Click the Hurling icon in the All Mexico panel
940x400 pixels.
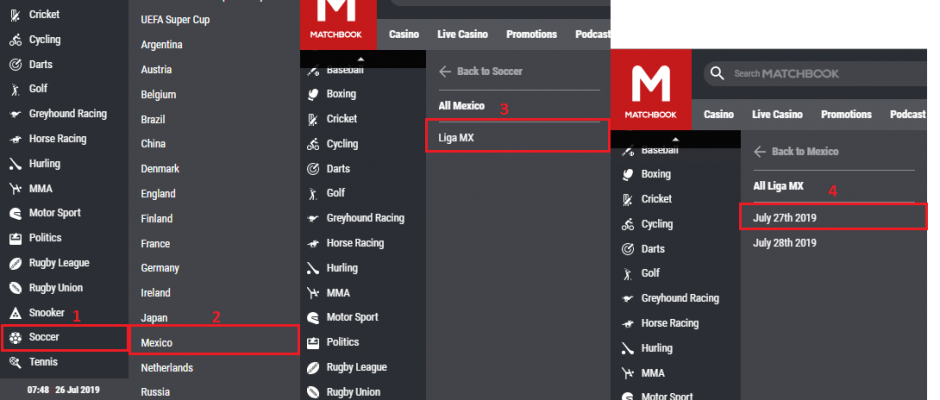pos(313,268)
